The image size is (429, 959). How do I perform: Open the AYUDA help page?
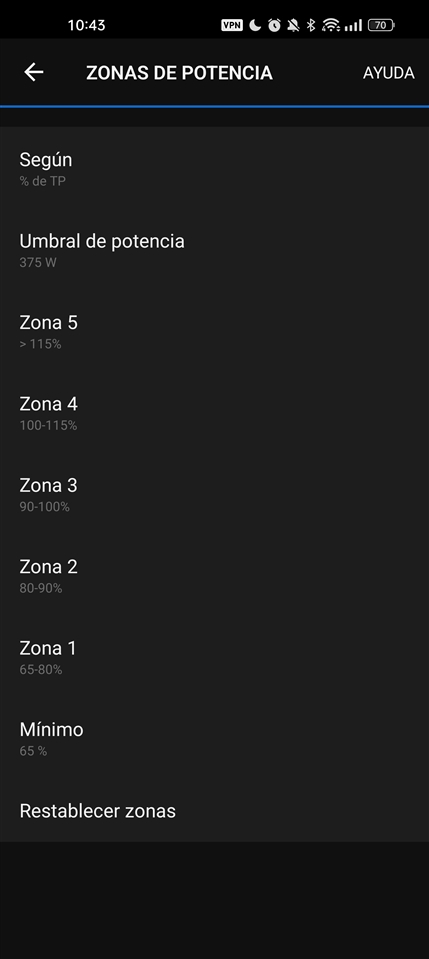pyautogui.click(x=389, y=73)
